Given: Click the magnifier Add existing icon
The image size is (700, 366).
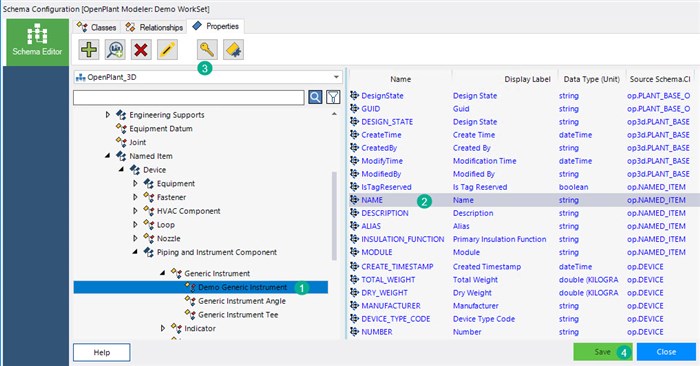Looking at the screenshot, I should pos(115,49).
